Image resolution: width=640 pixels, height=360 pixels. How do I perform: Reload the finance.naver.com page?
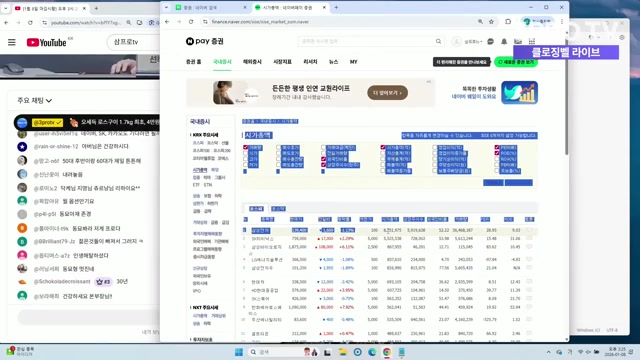pyautogui.click(x=191, y=22)
